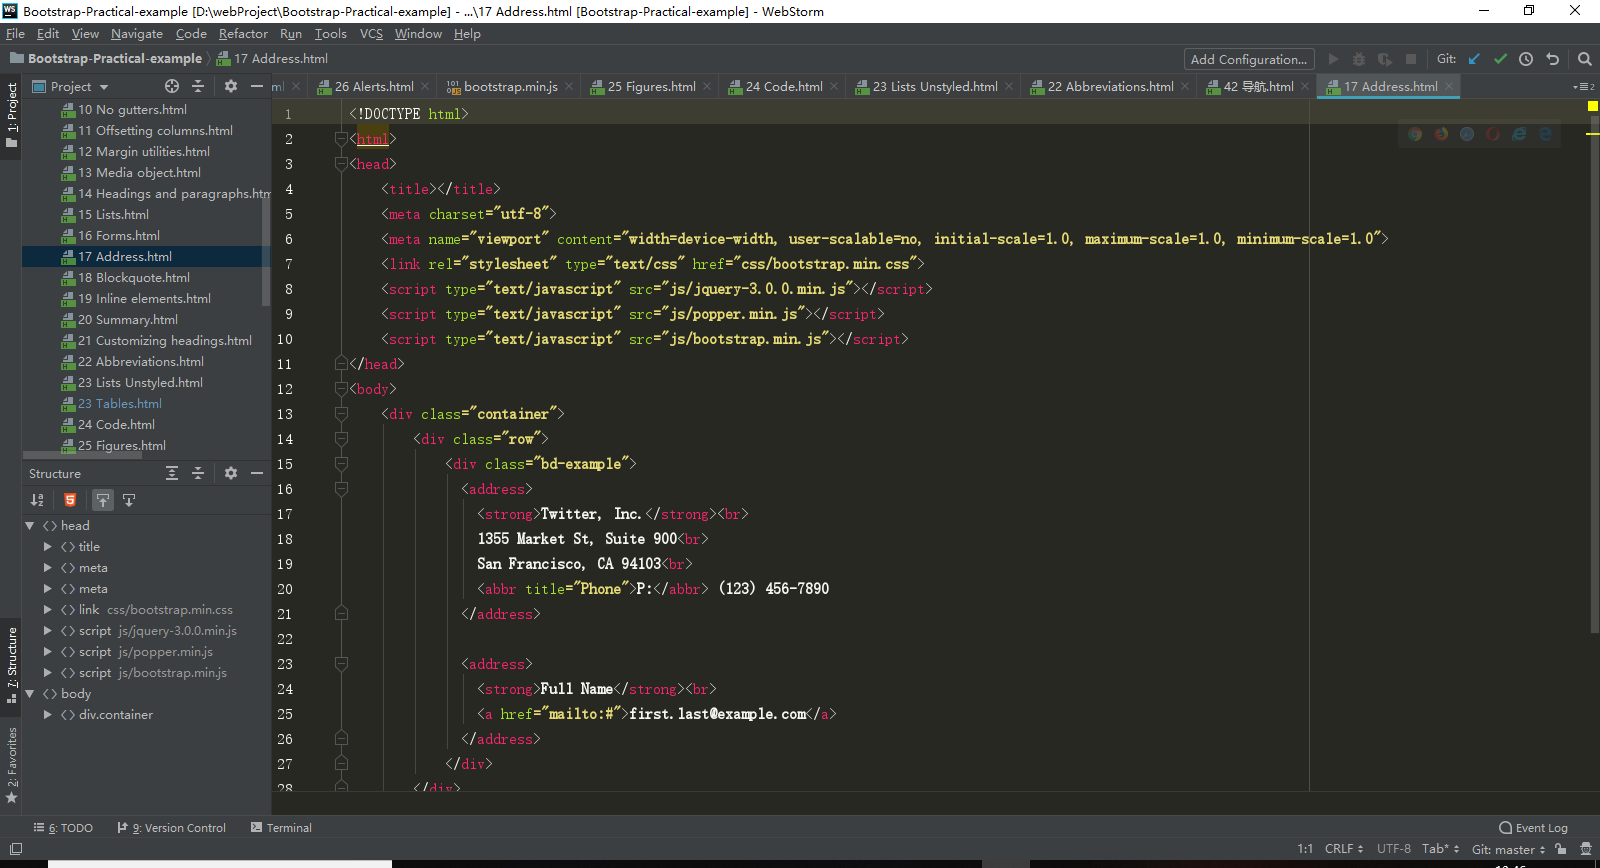Click the tool windows square icon in status bar
Screen dimensions: 1600x868
tap(16, 849)
